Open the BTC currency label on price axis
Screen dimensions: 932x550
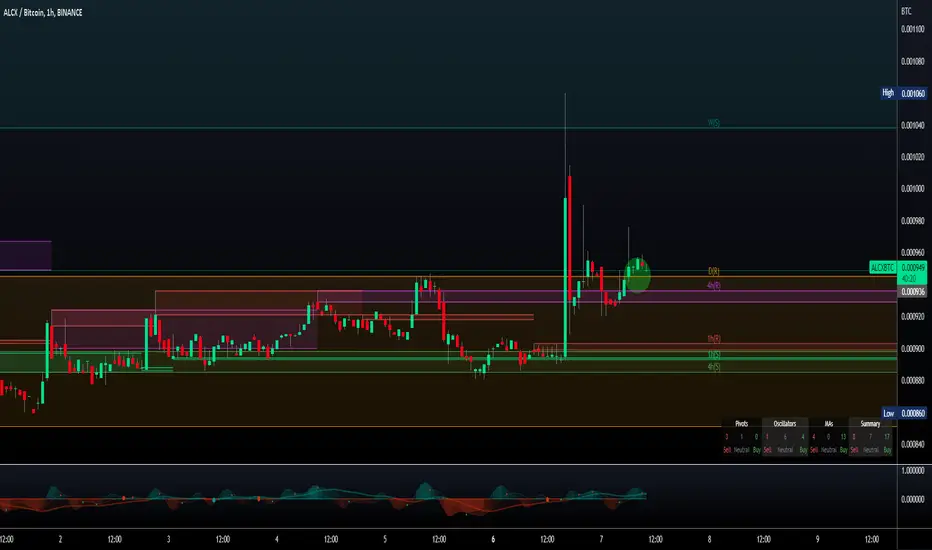[906, 11]
